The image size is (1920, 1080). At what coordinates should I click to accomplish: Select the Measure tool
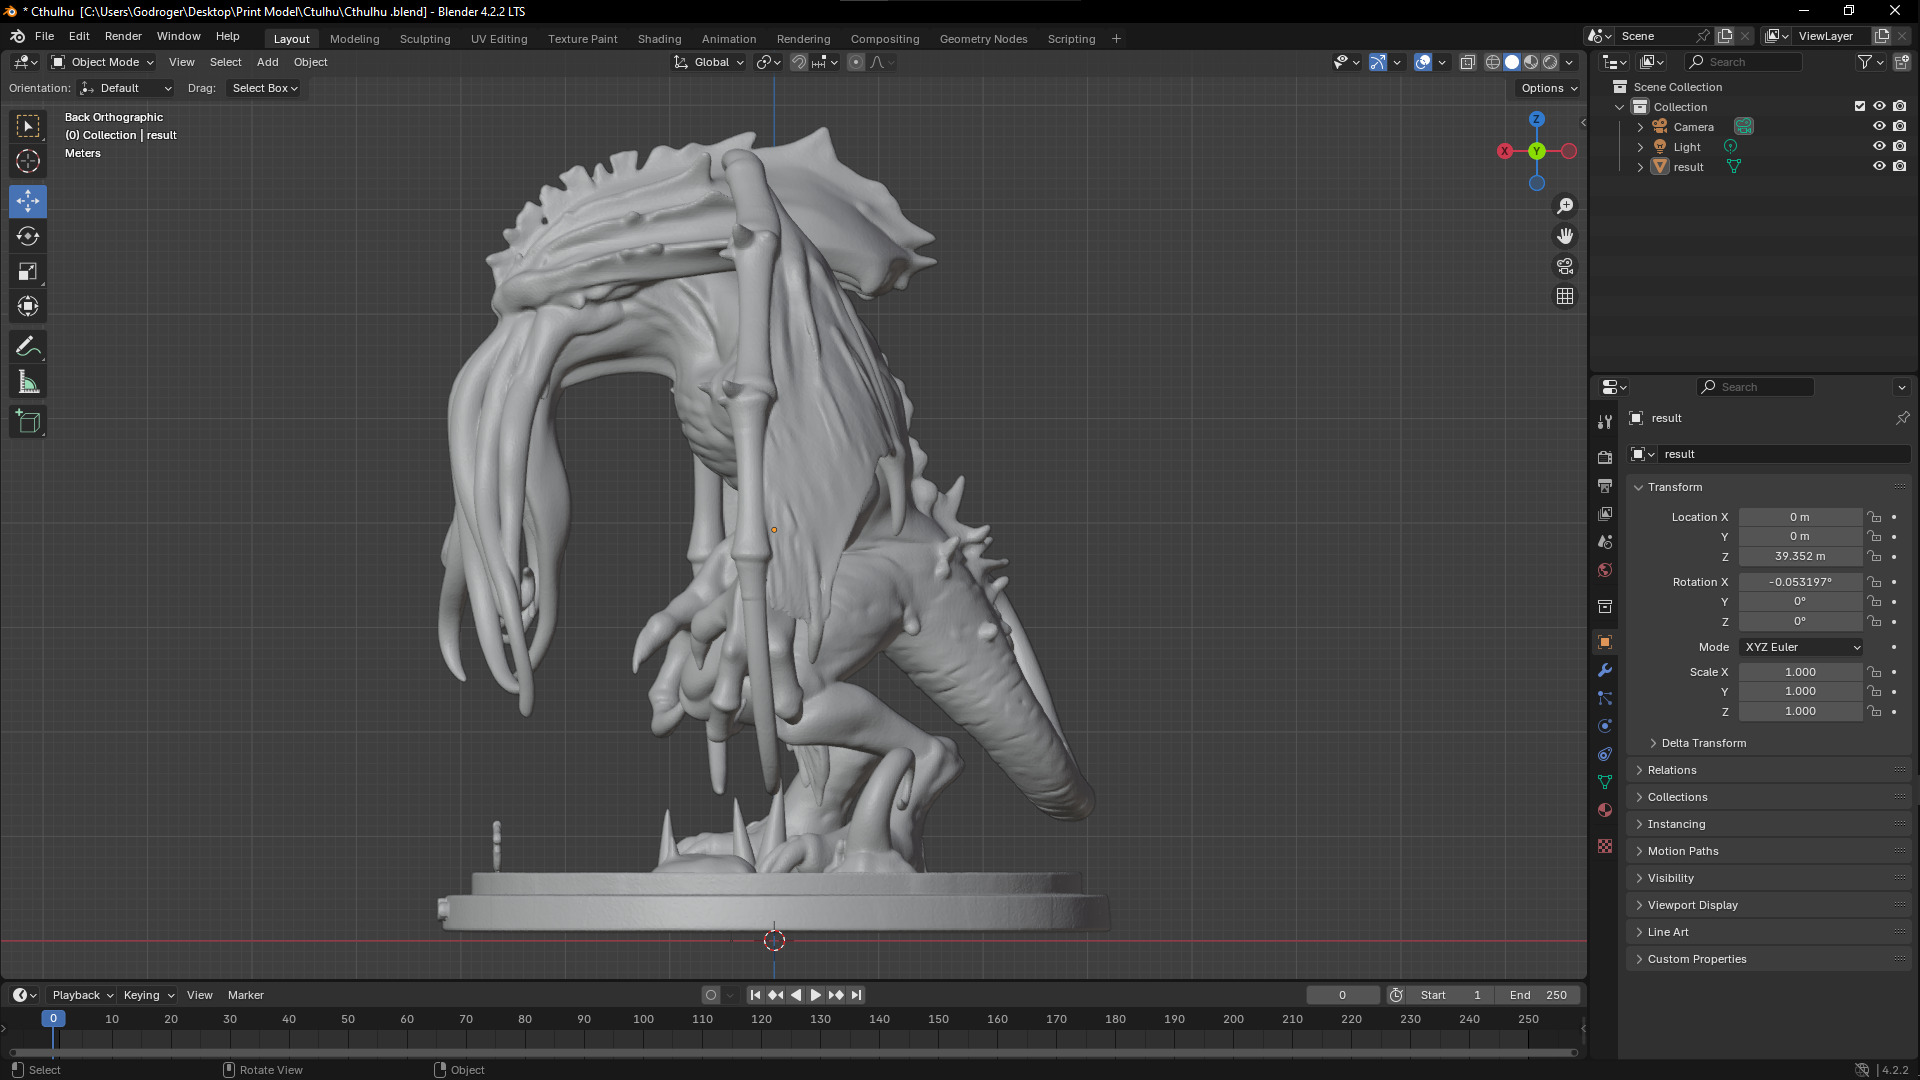28,382
